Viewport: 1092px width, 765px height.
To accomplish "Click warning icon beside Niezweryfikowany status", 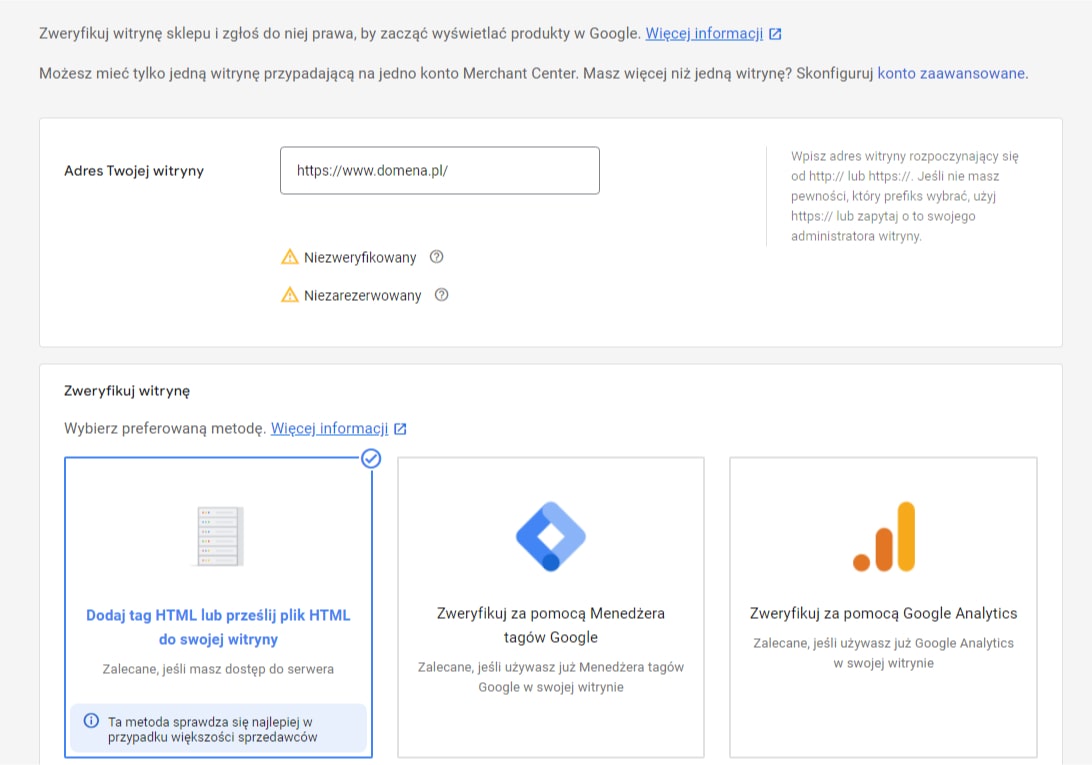I will pyautogui.click(x=290, y=257).
